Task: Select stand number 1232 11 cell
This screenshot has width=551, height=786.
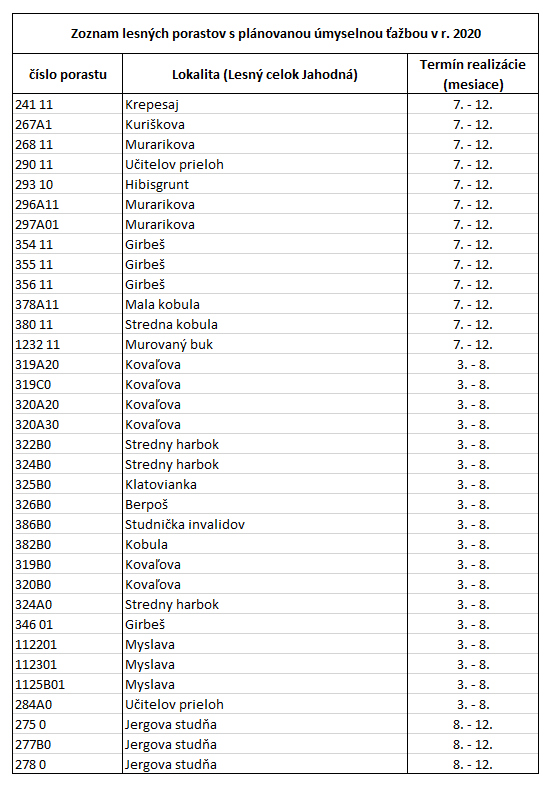Action: pos(68,344)
